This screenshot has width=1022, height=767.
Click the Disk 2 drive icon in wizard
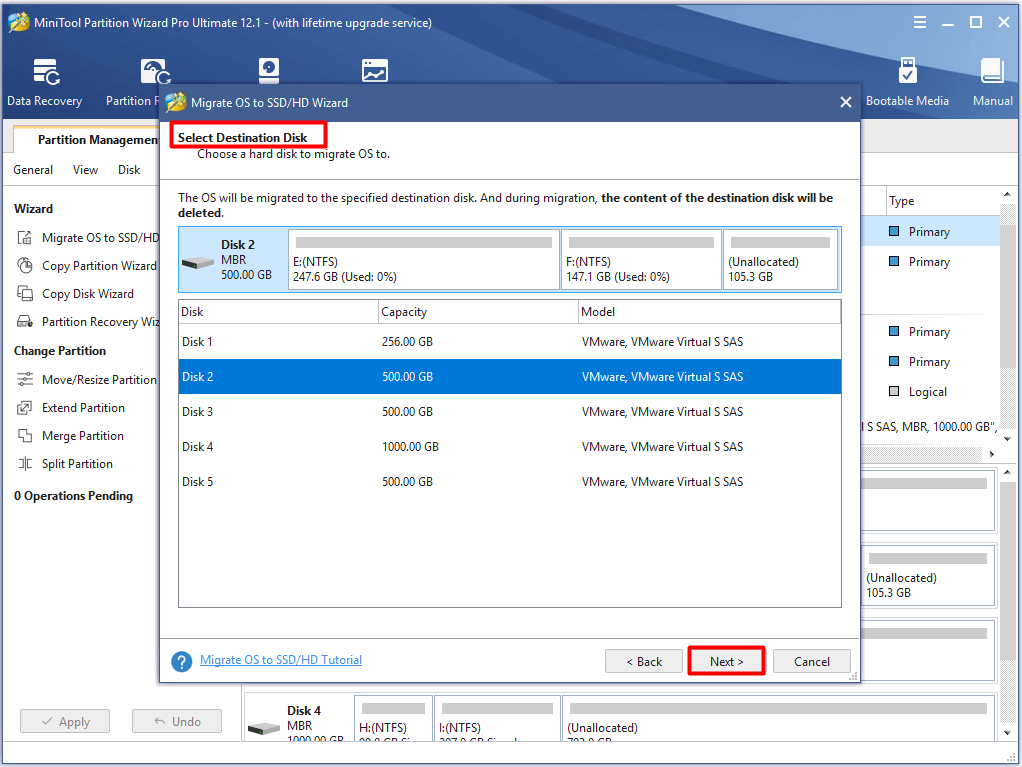(197, 263)
